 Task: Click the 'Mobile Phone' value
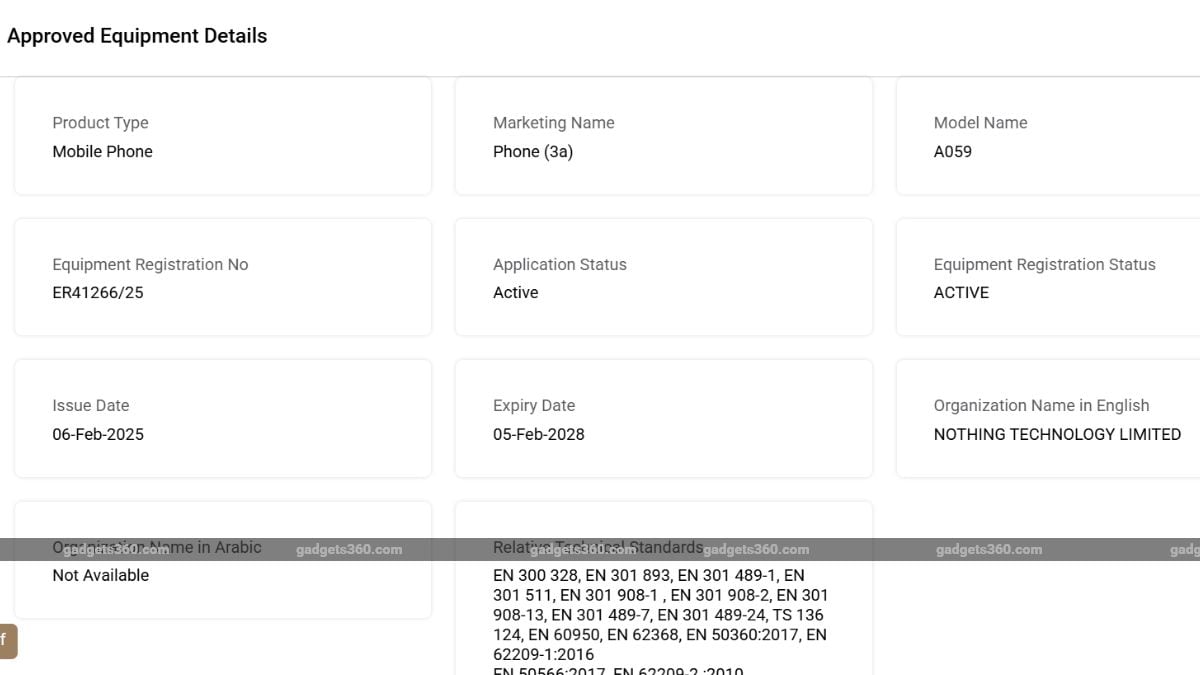coord(102,152)
